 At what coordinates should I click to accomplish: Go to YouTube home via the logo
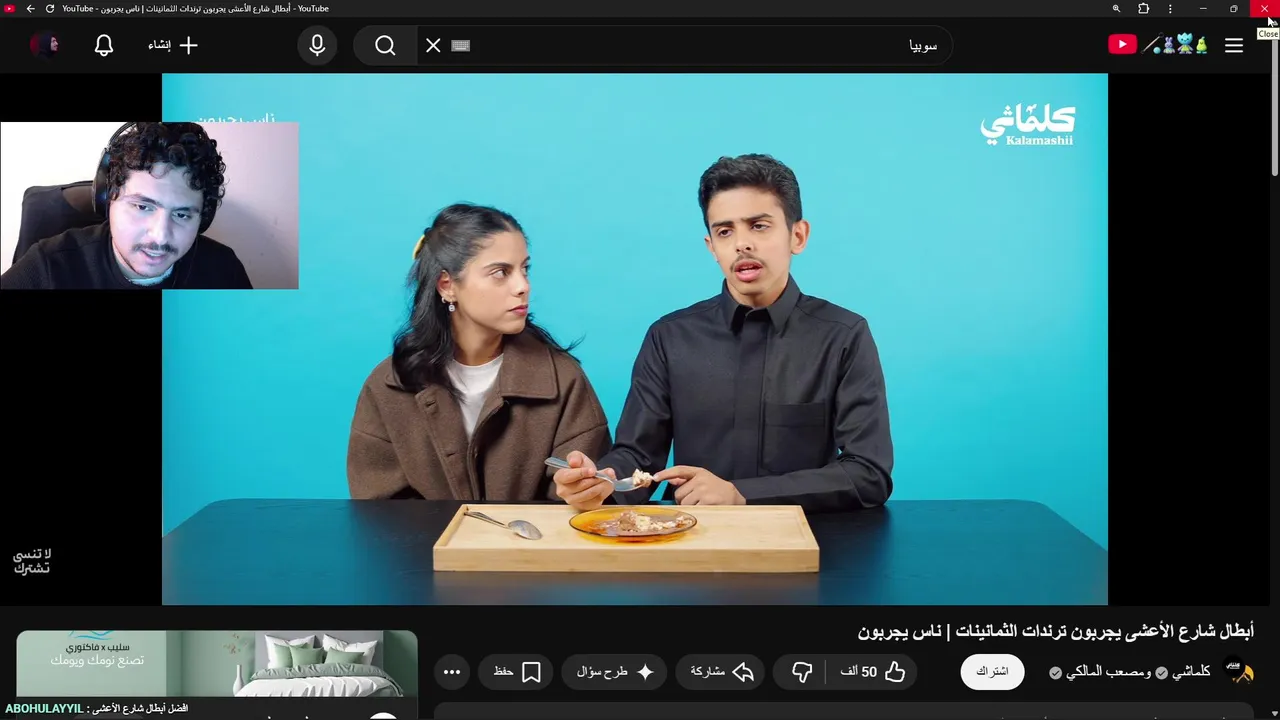(1159, 44)
